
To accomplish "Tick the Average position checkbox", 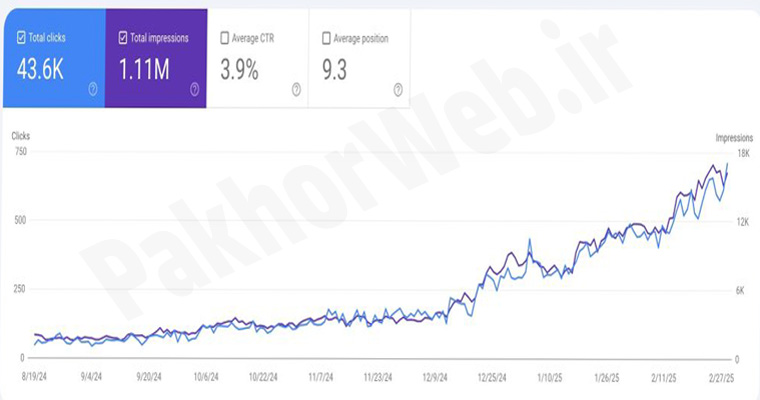I will (327, 38).
